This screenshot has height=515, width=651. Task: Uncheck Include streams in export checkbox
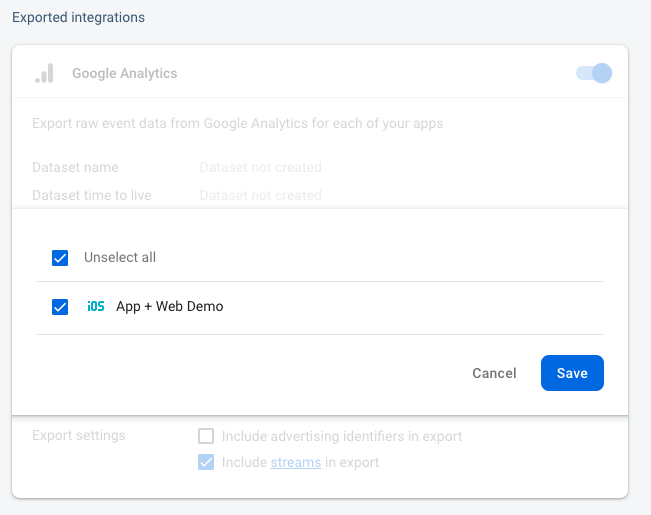pos(206,462)
